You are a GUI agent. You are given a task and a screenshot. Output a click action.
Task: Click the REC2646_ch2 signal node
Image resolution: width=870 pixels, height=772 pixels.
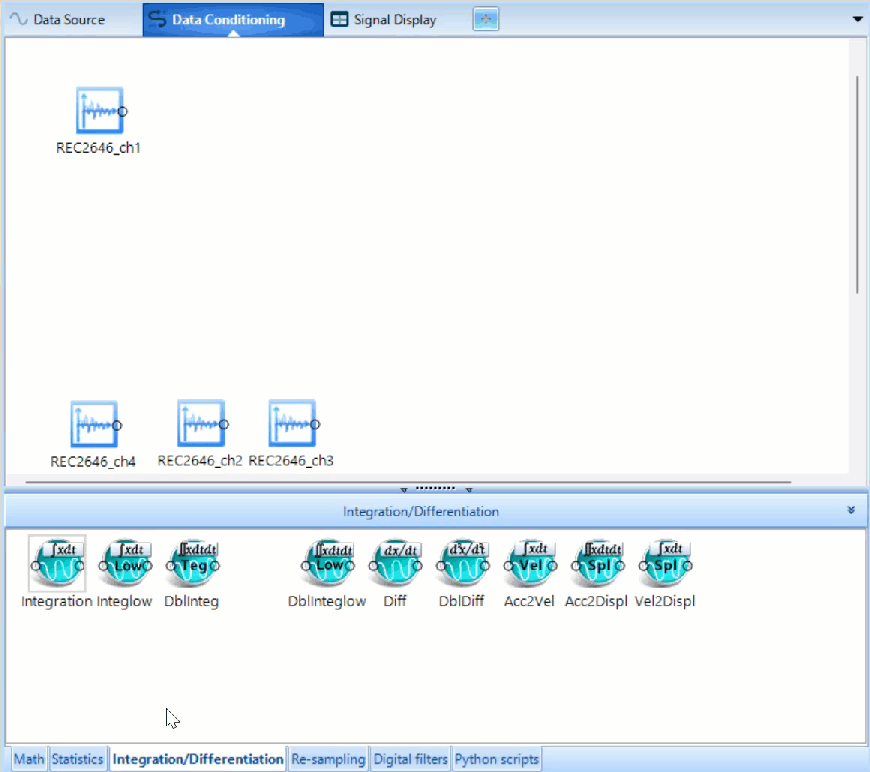200,424
